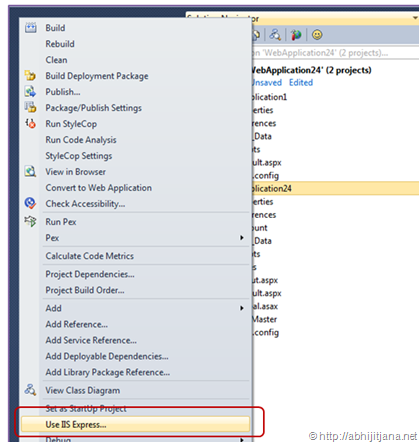The height and width of the screenshot is (442, 419).
Task: Click the colorful toolbar icon beside the smiley
Action: [296, 35]
